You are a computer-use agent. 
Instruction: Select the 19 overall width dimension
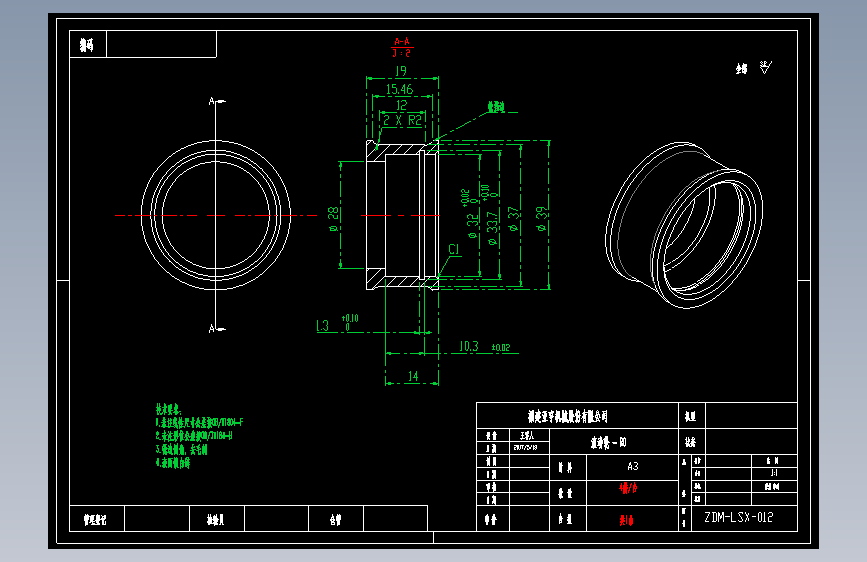(x=401, y=71)
